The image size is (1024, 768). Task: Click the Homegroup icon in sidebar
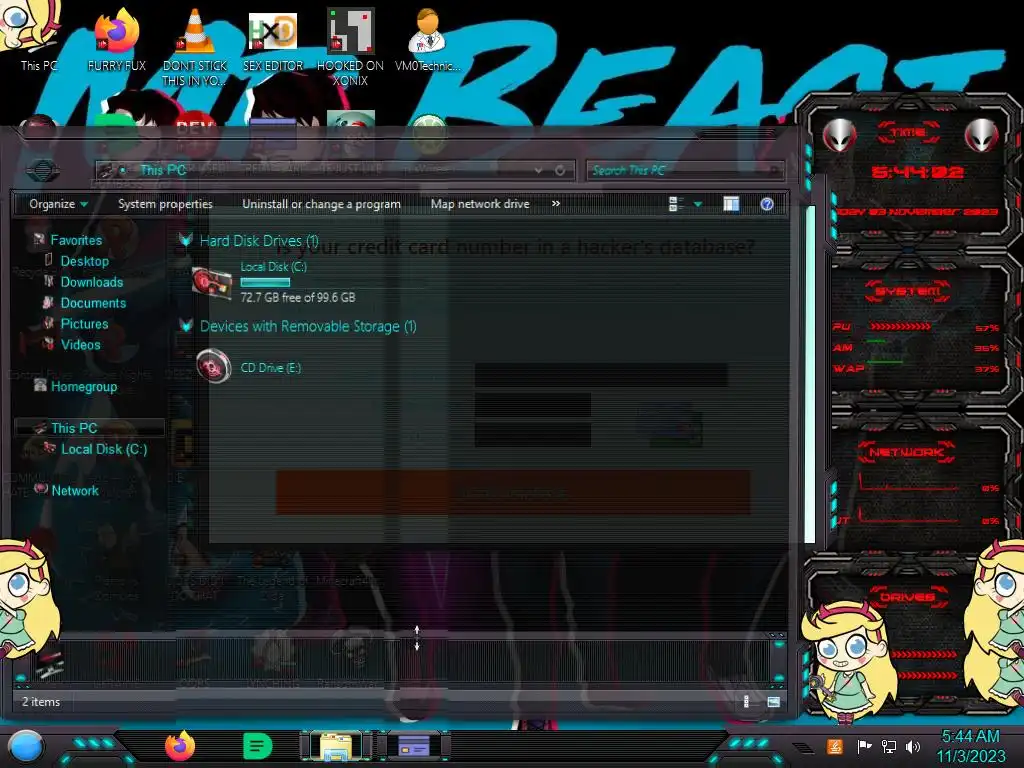tap(40, 385)
